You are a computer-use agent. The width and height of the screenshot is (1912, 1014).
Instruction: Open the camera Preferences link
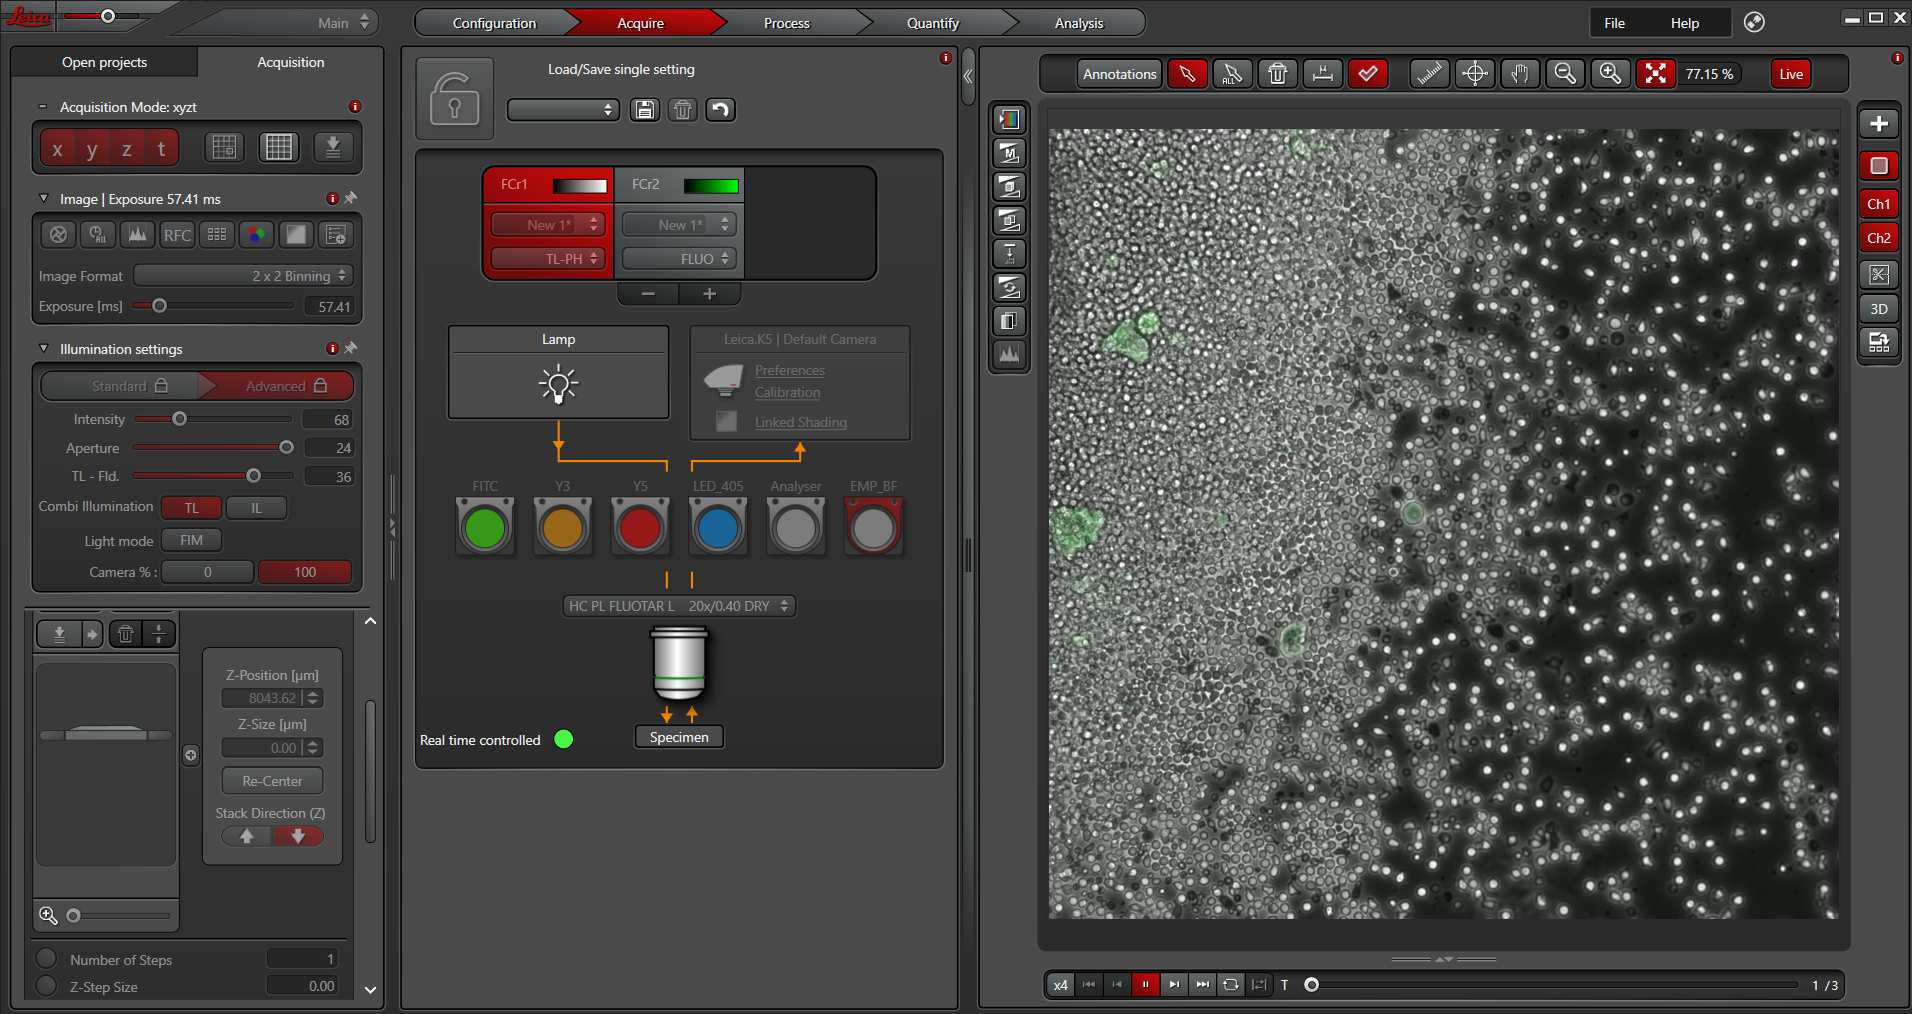789,370
